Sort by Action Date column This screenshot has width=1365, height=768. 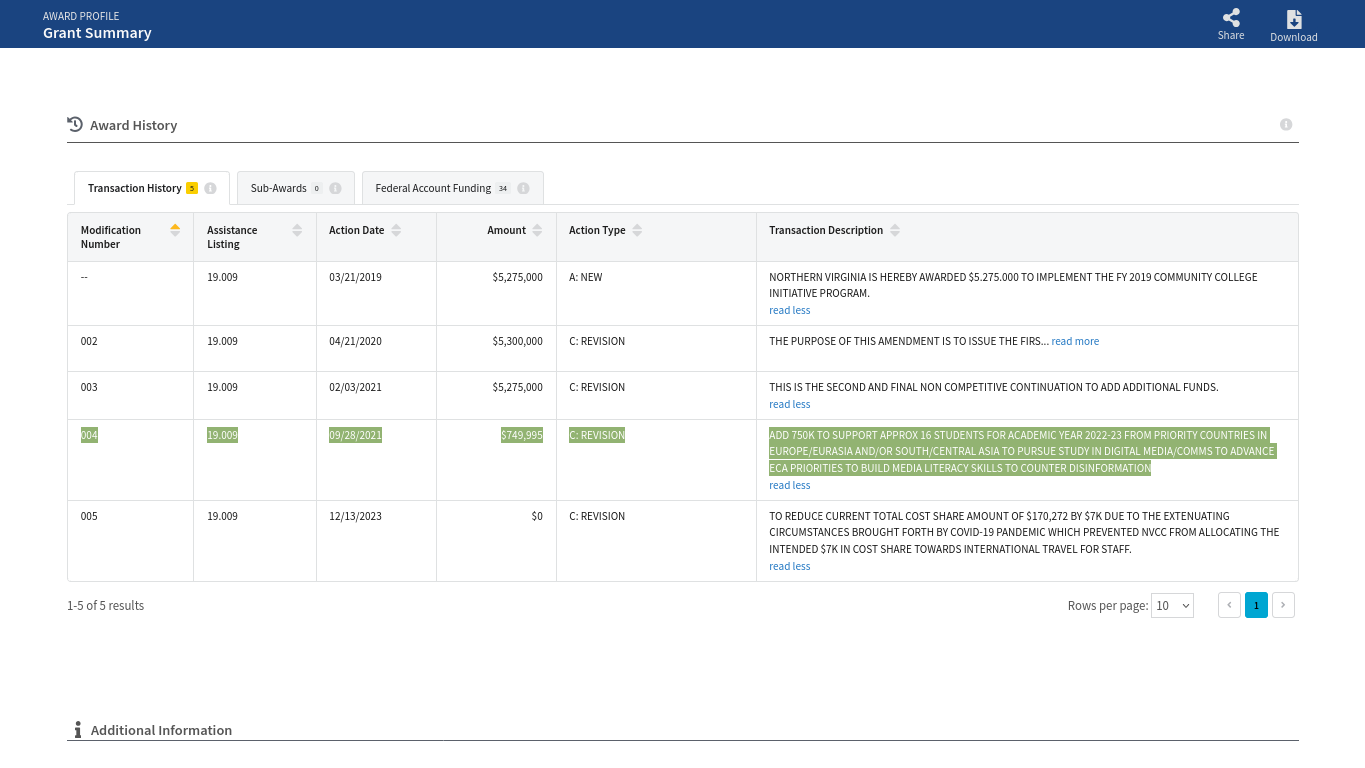point(396,230)
